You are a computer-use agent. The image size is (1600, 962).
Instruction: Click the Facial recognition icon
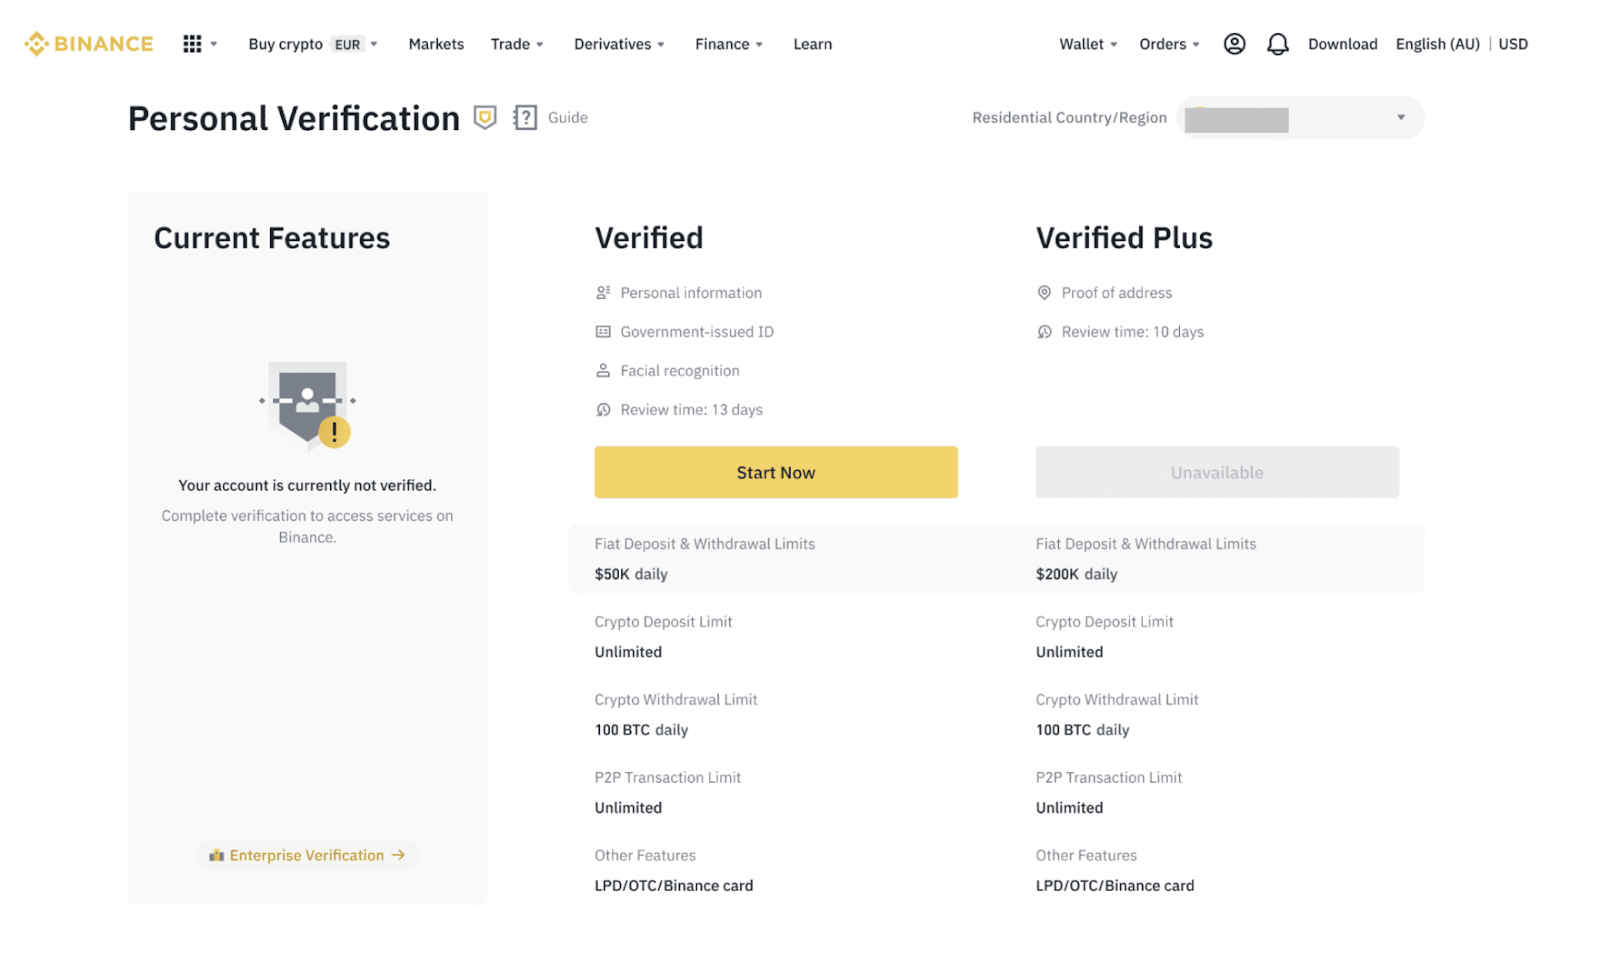point(602,370)
